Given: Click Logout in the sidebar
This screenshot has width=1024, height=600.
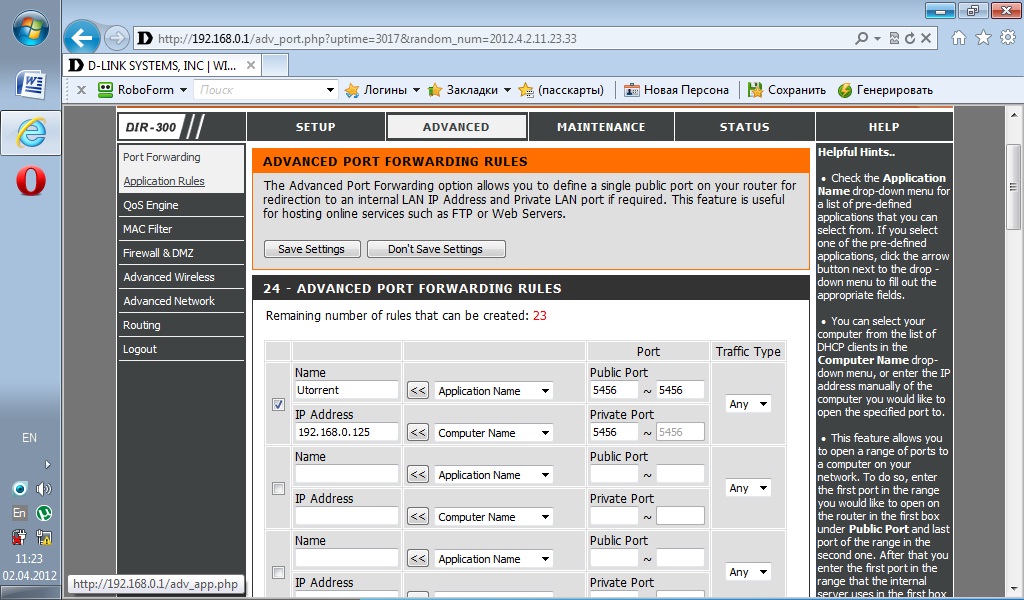Looking at the screenshot, I should pyautogui.click(x=140, y=349).
